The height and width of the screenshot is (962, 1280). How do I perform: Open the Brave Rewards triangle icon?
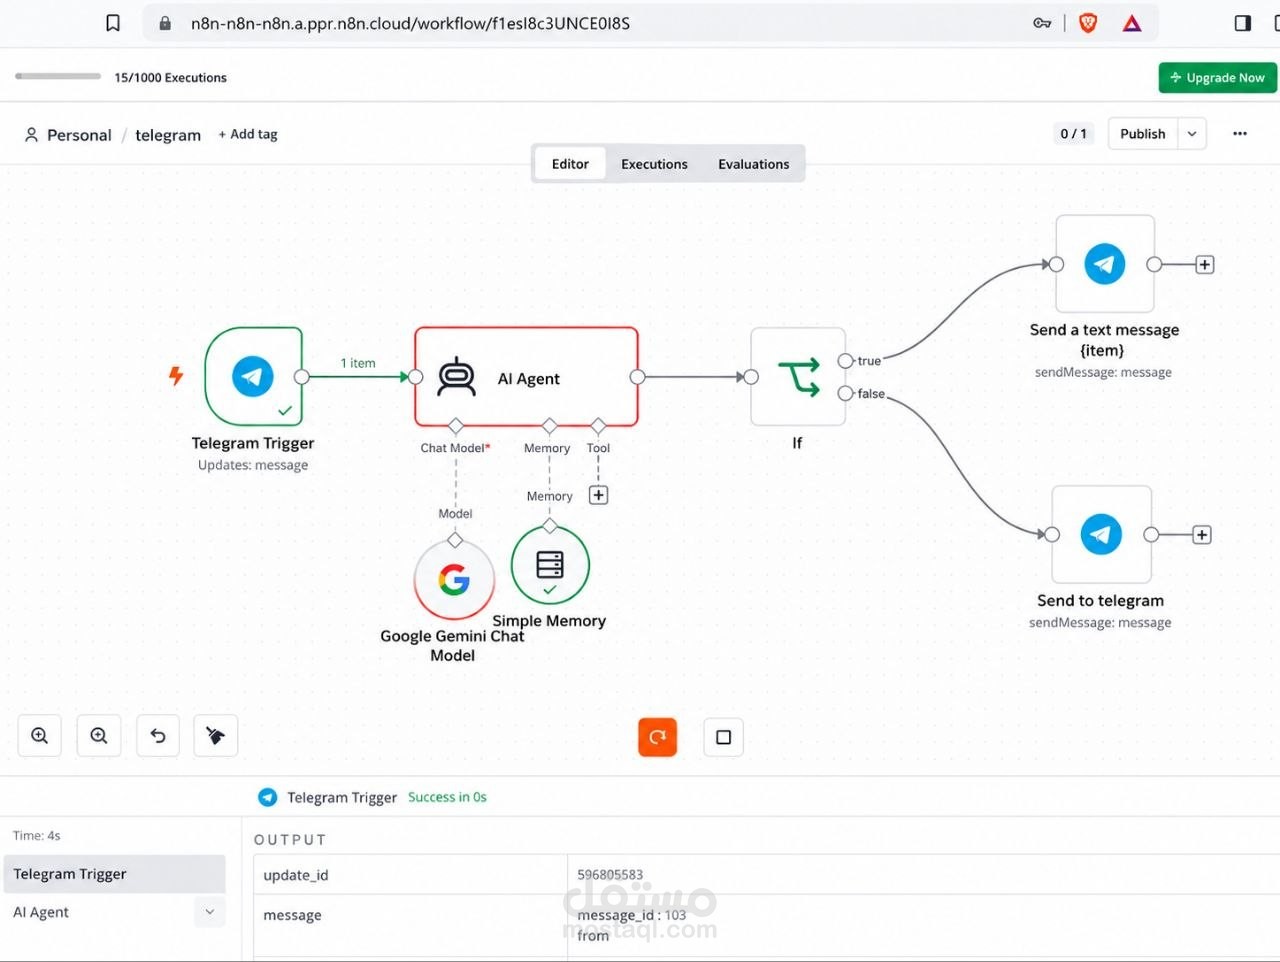[1132, 23]
